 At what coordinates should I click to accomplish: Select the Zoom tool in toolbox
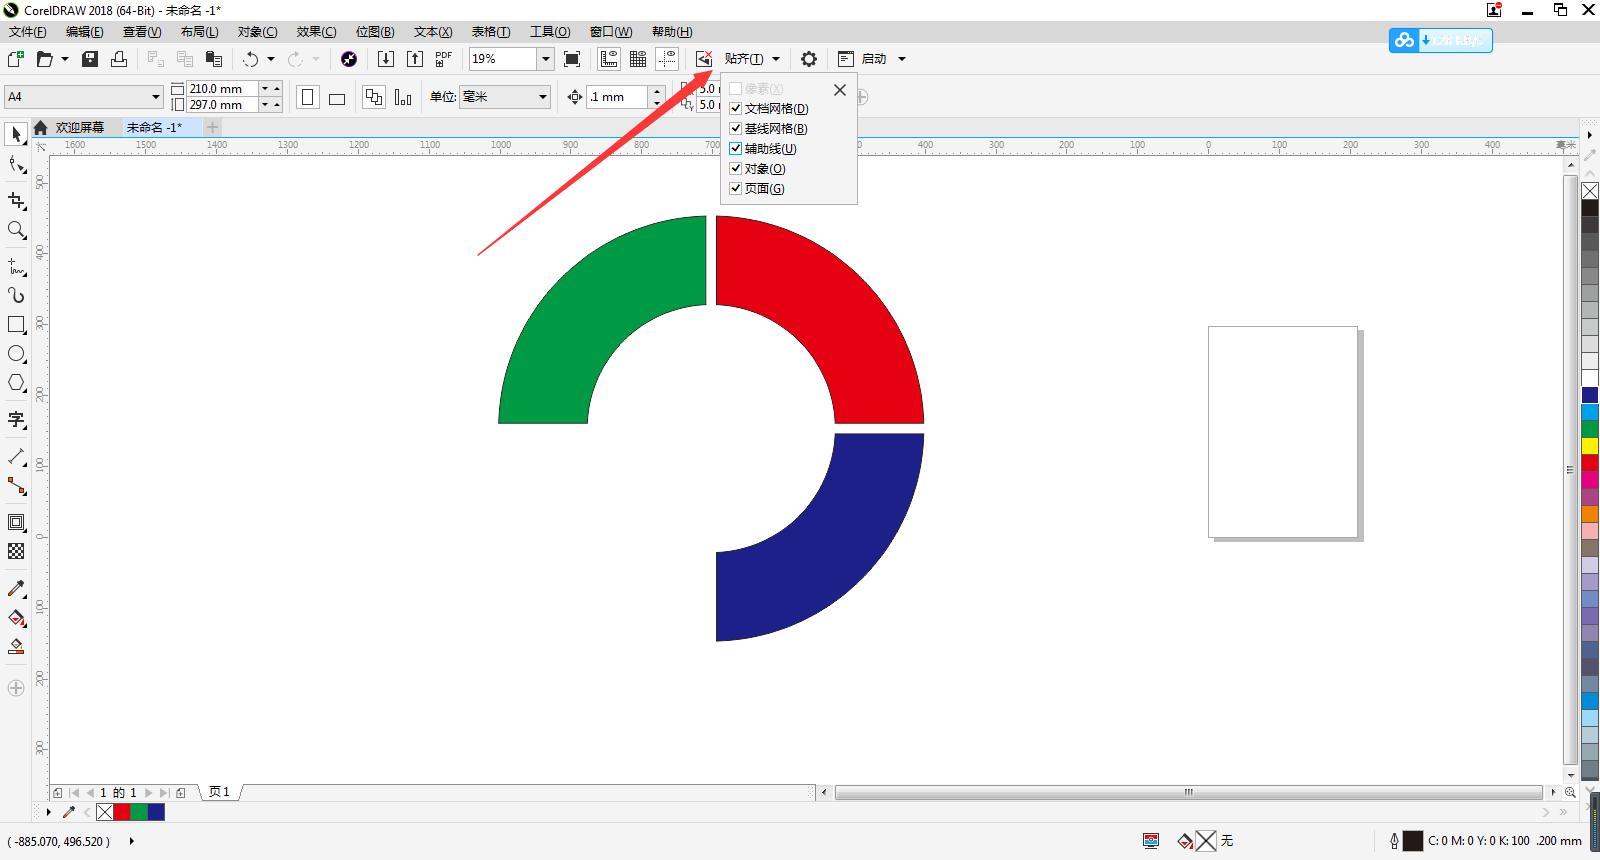[16, 230]
